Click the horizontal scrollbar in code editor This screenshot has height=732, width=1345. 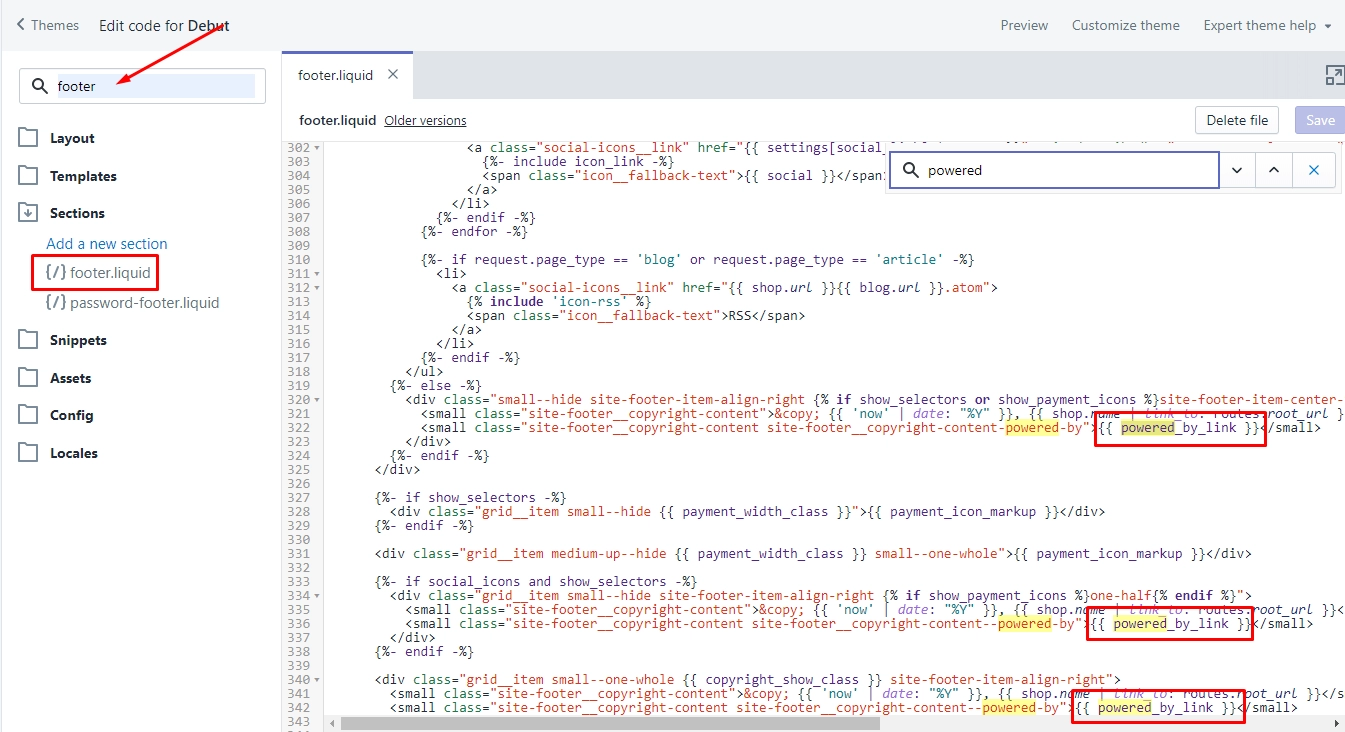click(x=609, y=723)
